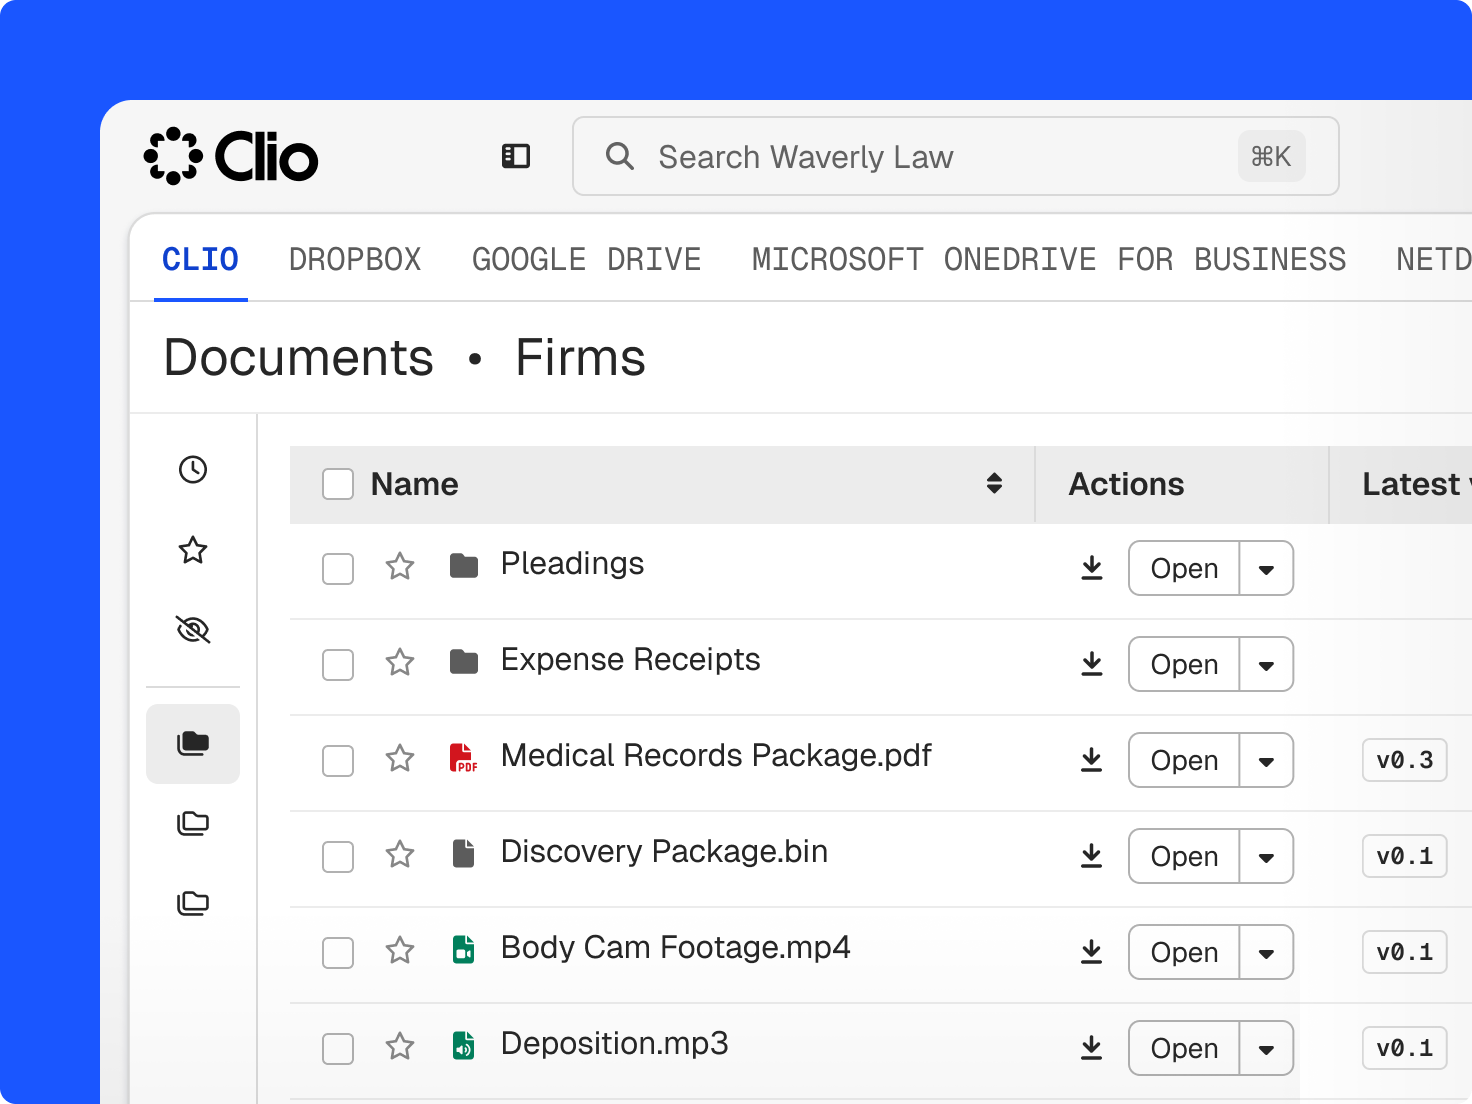Star the Expense Receipts folder

coord(400,663)
